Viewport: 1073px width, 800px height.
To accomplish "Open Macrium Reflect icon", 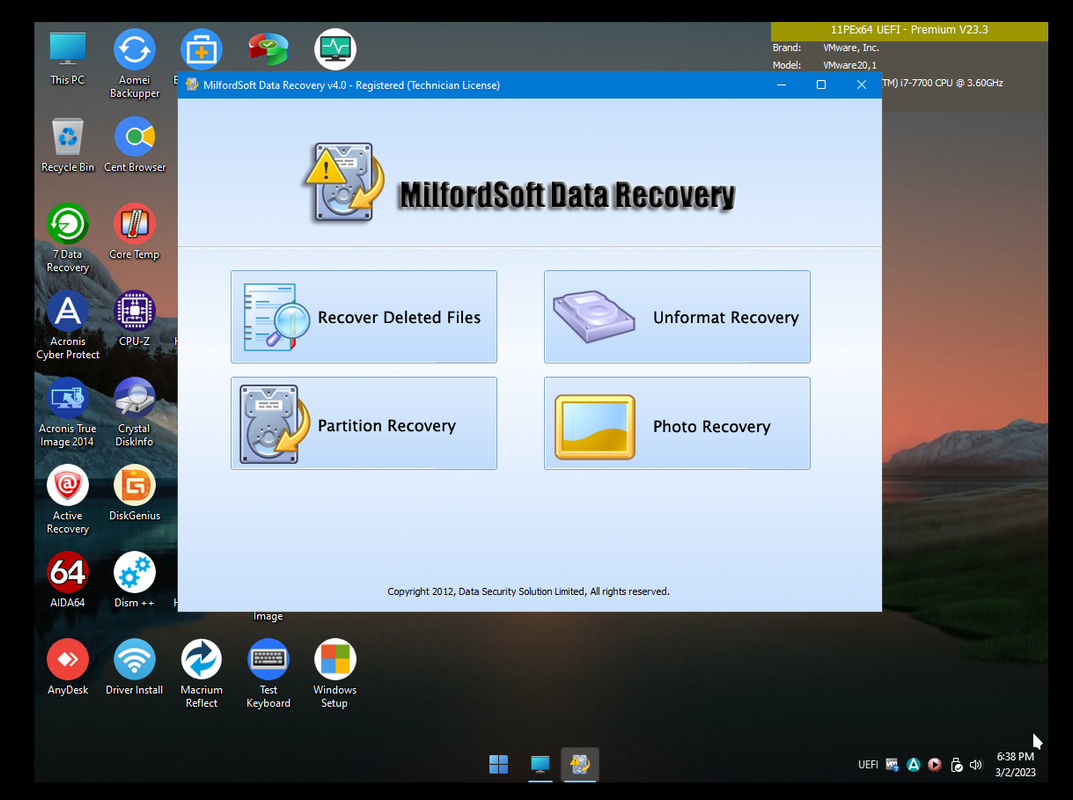I will pyautogui.click(x=201, y=674).
